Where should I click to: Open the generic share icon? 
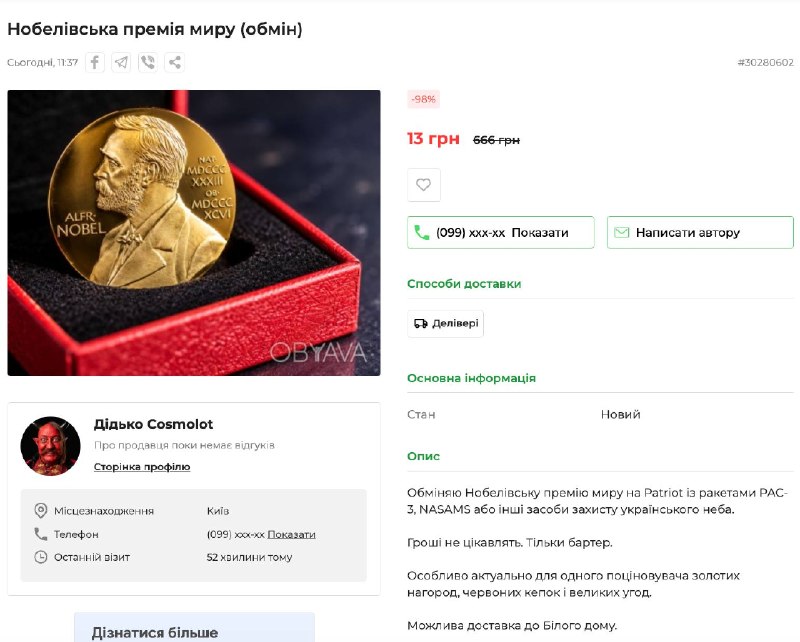[x=174, y=62]
